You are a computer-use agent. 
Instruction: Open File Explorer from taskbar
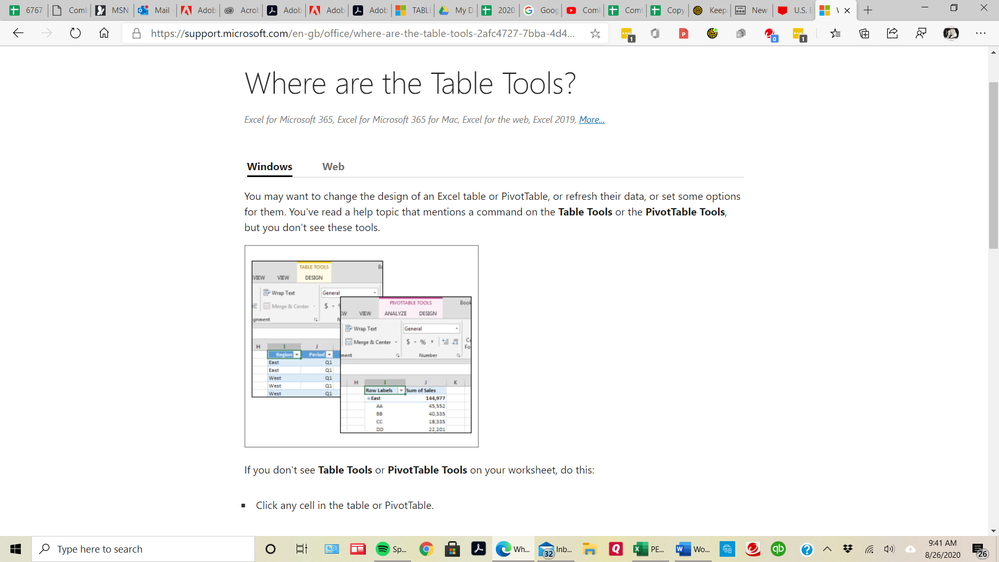point(589,549)
